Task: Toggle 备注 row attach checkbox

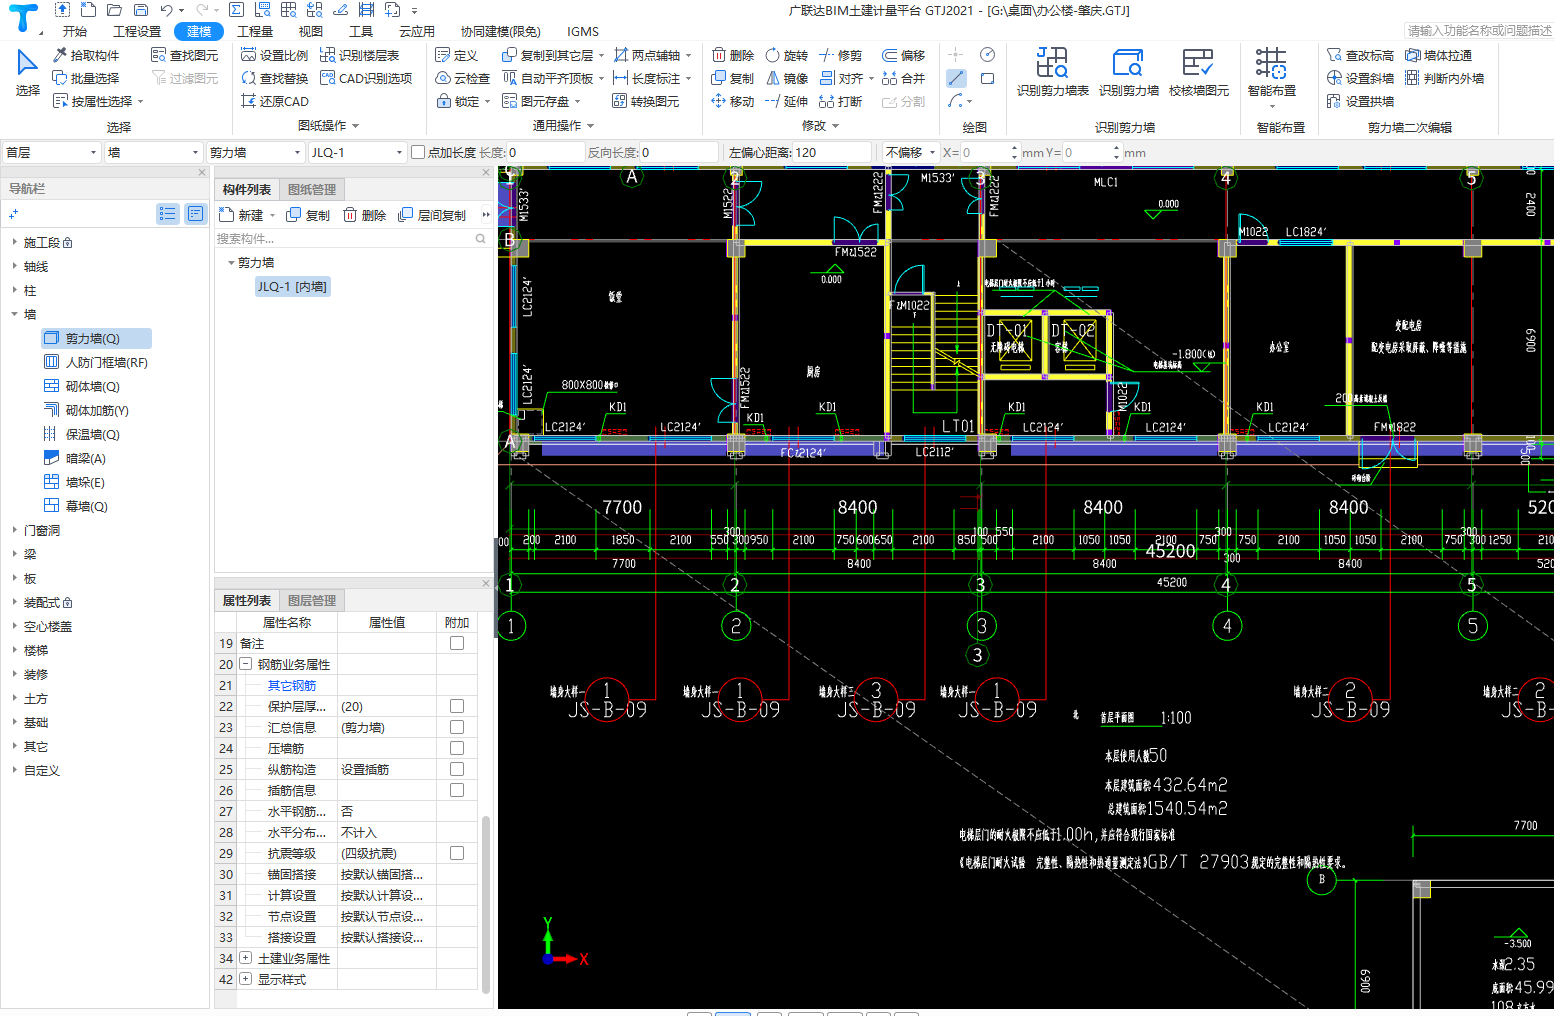Action: 457,643
